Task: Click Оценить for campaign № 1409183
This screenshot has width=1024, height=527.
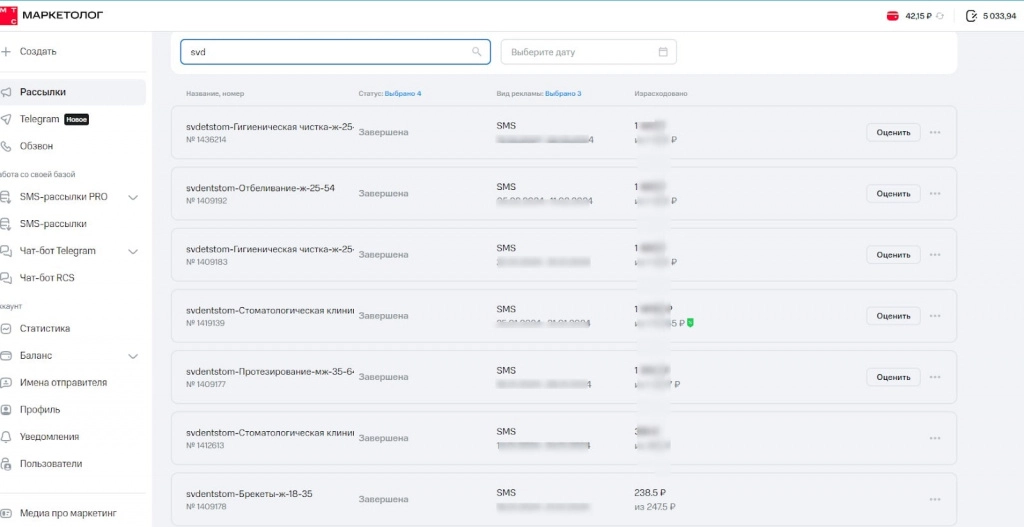Action: pos(893,255)
